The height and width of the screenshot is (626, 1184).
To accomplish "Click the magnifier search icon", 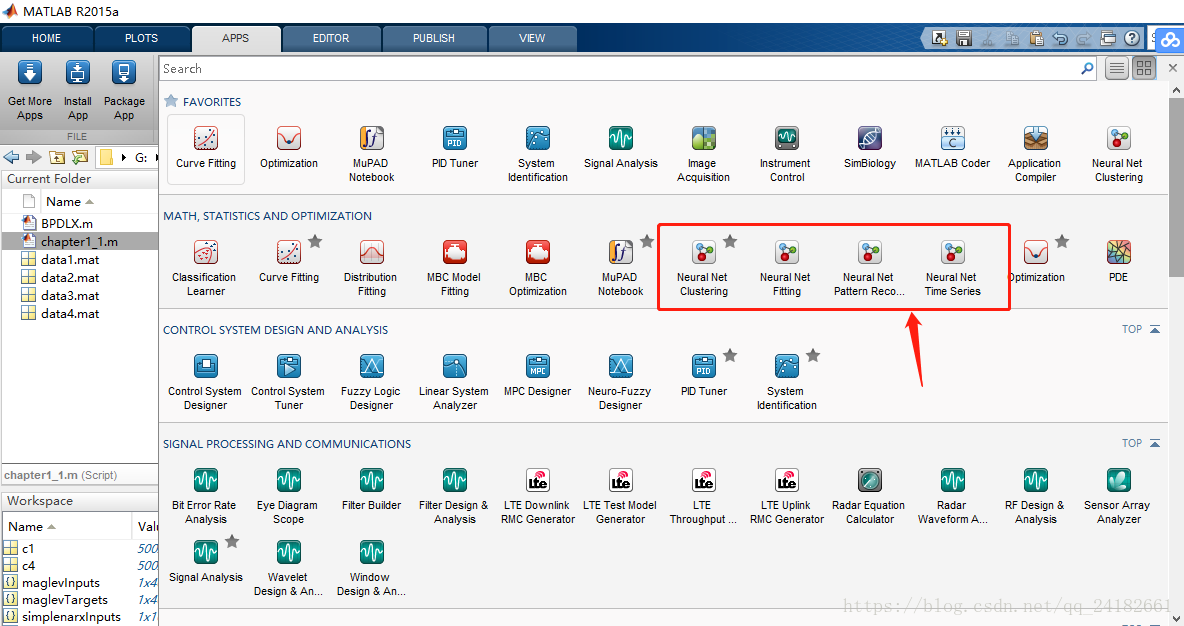I will [x=1087, y=69].
